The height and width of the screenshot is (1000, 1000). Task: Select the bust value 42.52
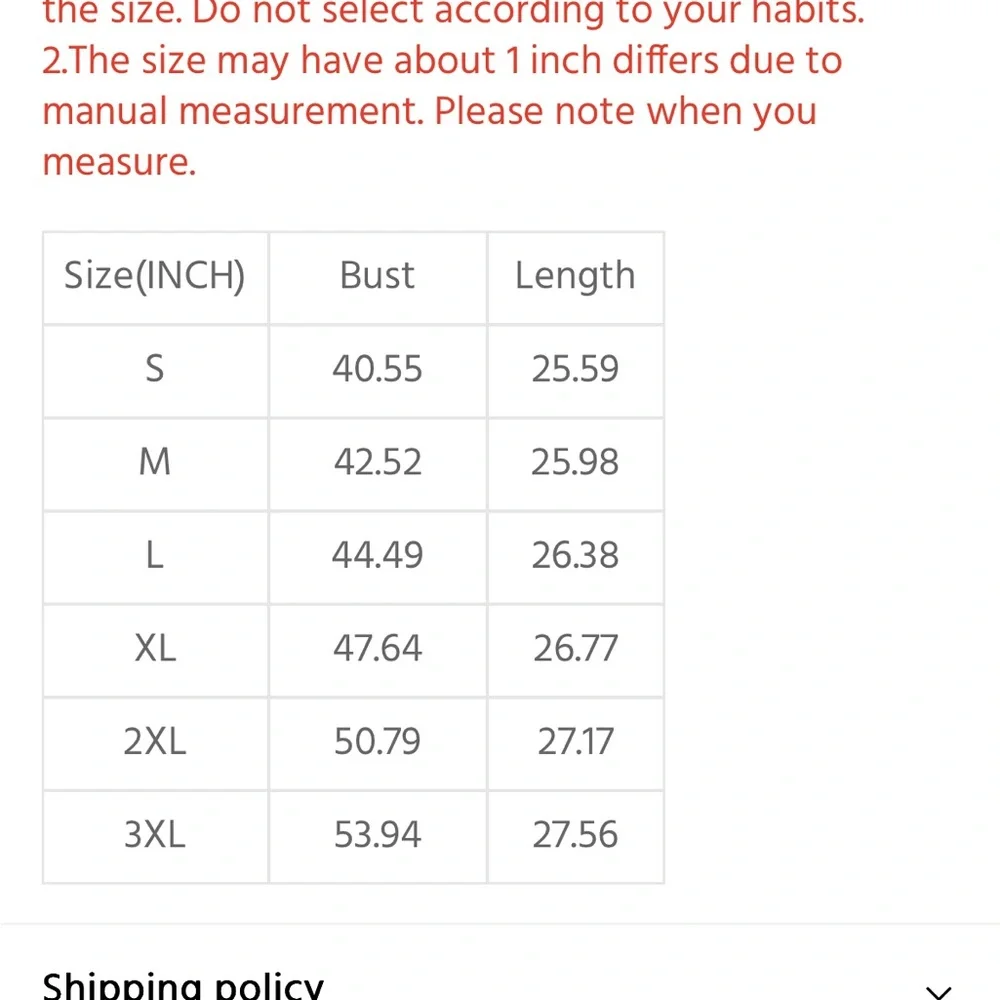point(378,462)
